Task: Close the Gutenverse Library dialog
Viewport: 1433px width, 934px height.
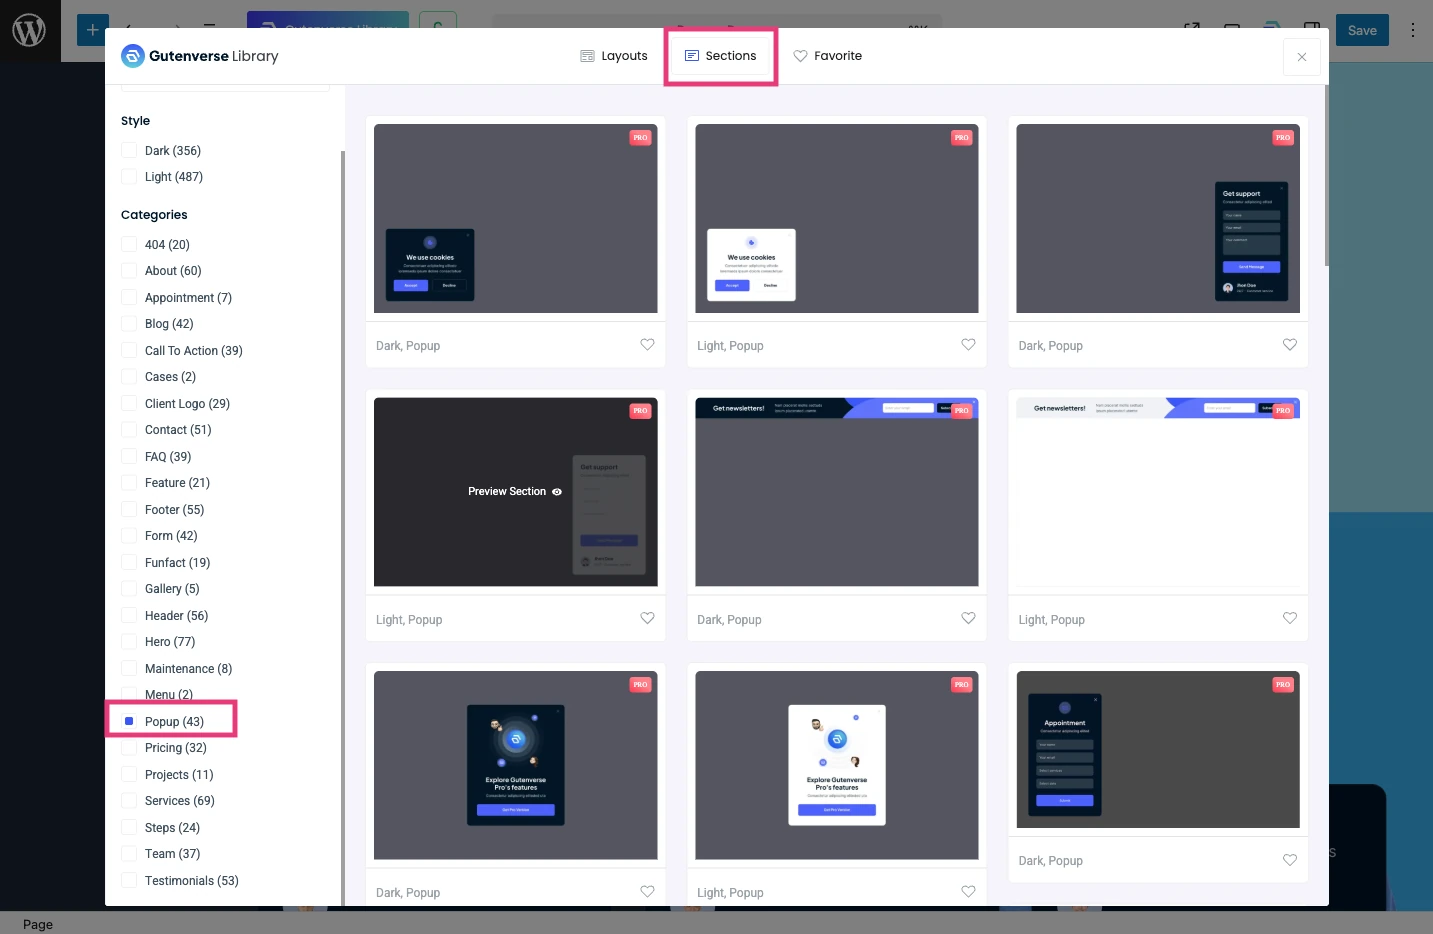Action: click(x=1301, y=57)
